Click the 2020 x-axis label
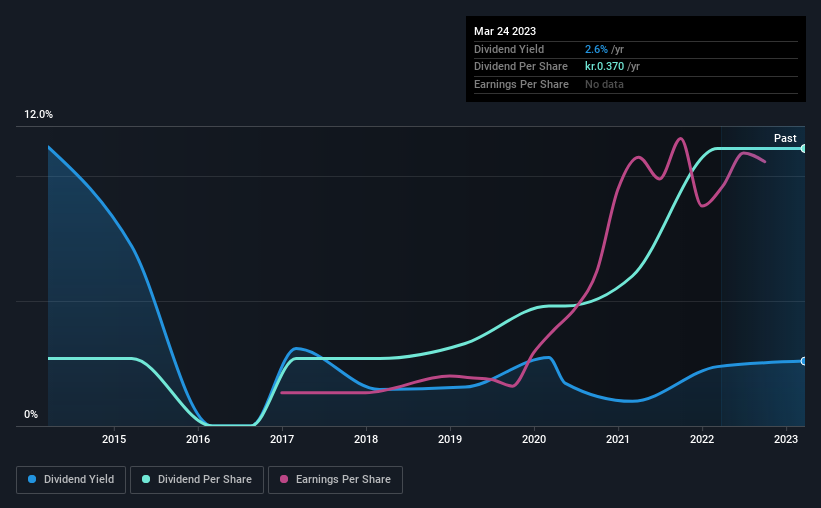 [534, 439]
